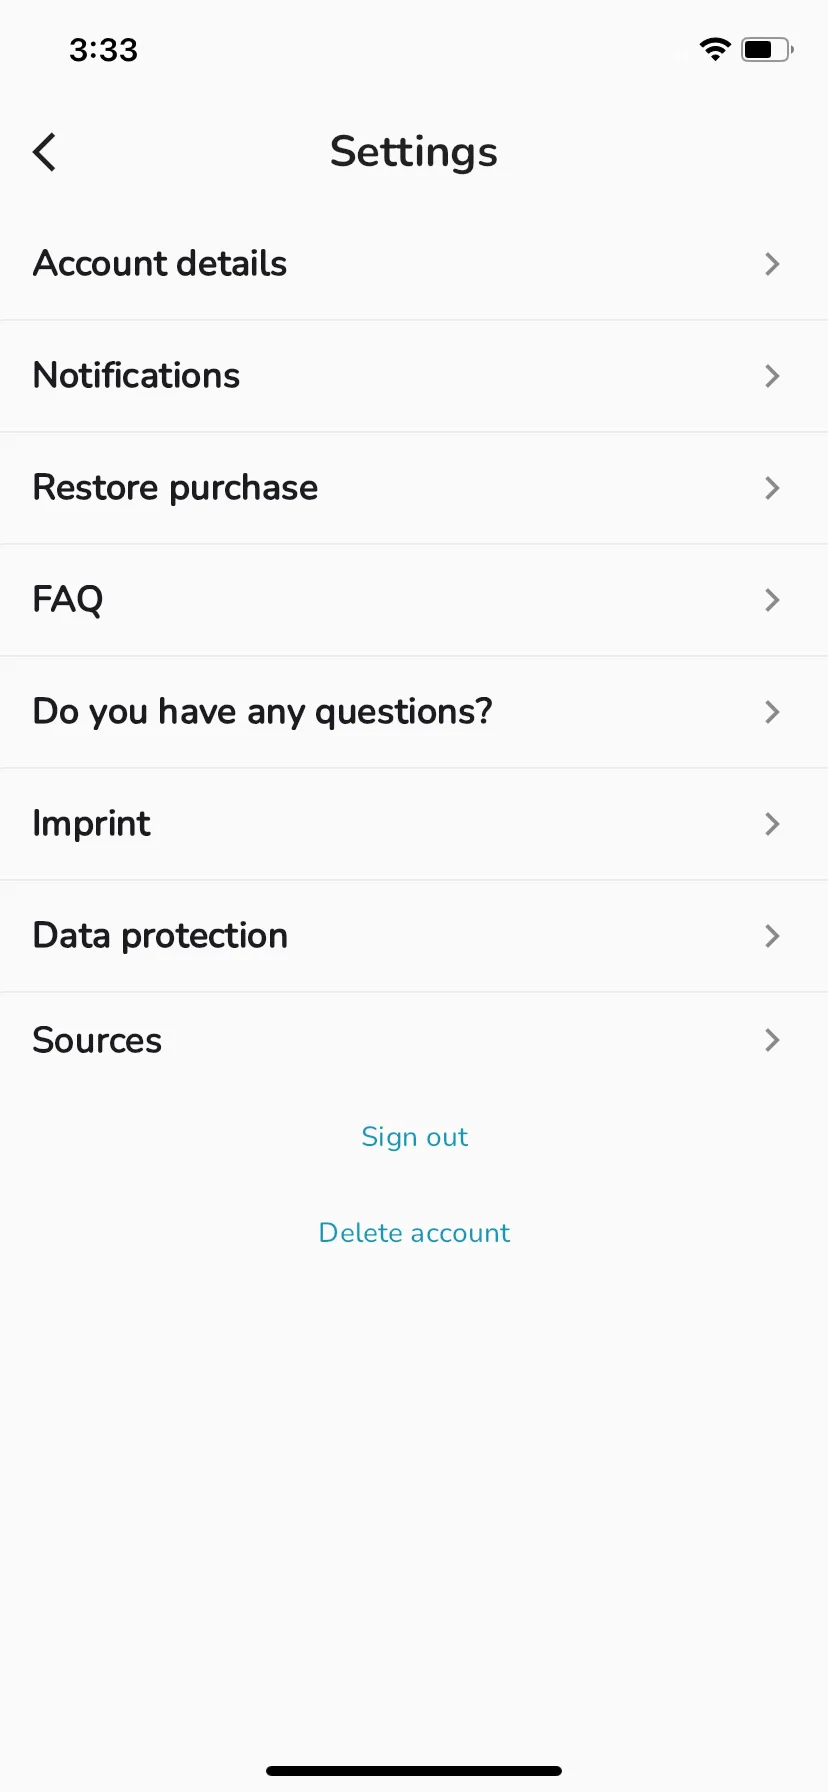Click the Sign out link
Screen dimensions: 828x1792
(x=414, y=1137)
